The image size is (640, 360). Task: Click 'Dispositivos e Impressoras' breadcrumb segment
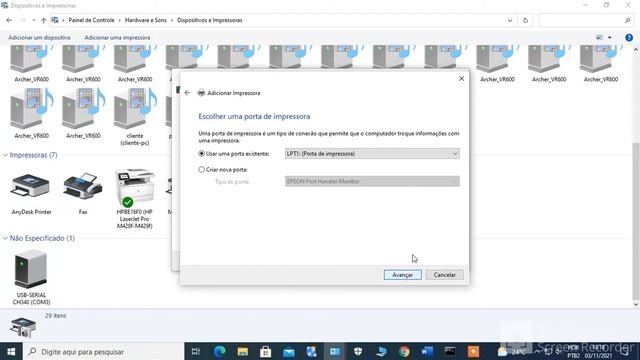210,20
